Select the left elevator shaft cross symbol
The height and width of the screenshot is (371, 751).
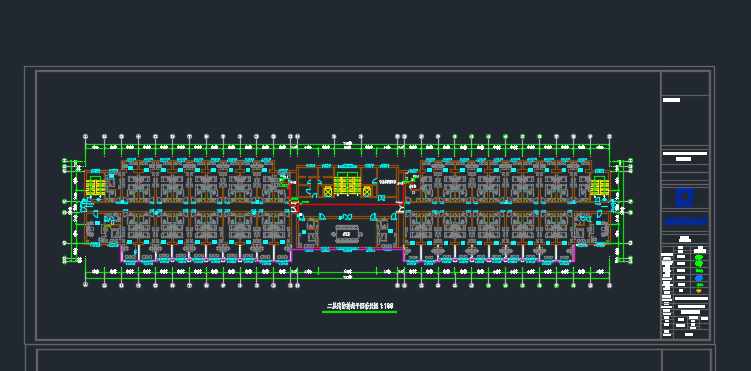pyautogui.click(x=328, y=192)
